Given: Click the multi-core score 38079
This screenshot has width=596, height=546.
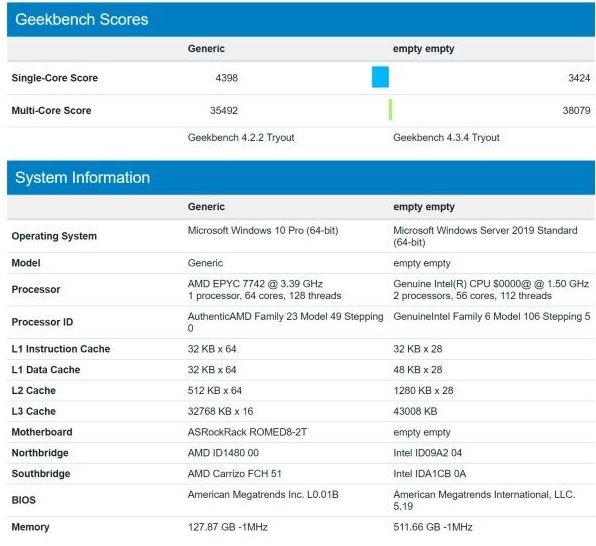Looking at the screenshot, I should coord(576,110).
